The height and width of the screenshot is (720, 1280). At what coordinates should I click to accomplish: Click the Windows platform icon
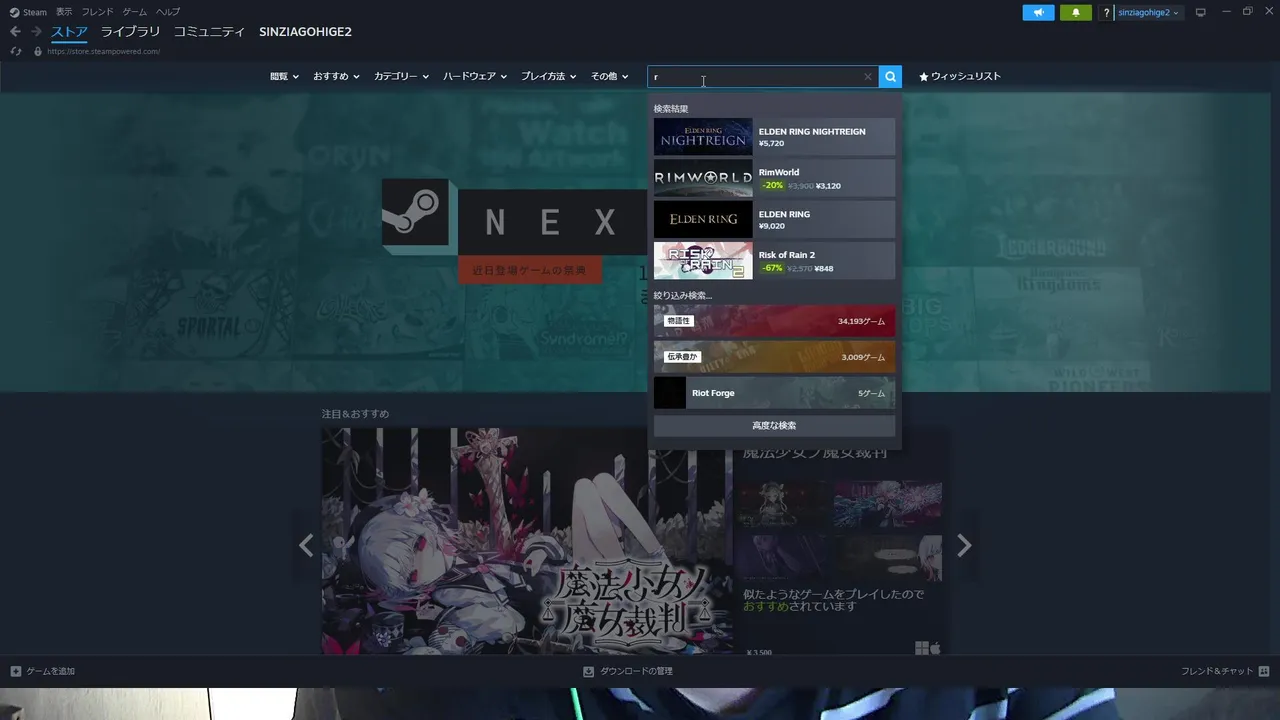click(922, 648)
